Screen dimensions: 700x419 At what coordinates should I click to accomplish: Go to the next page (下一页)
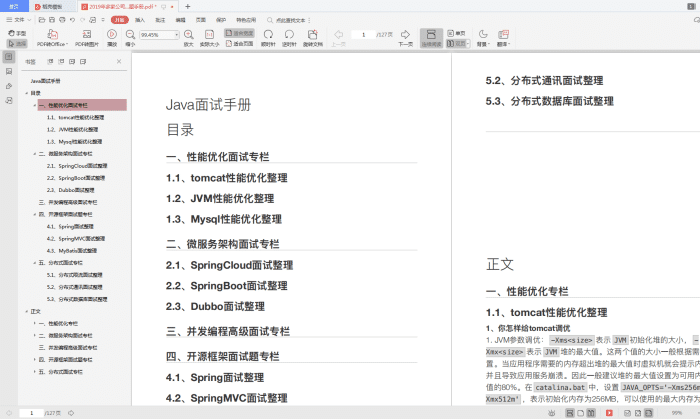(405, 38)
